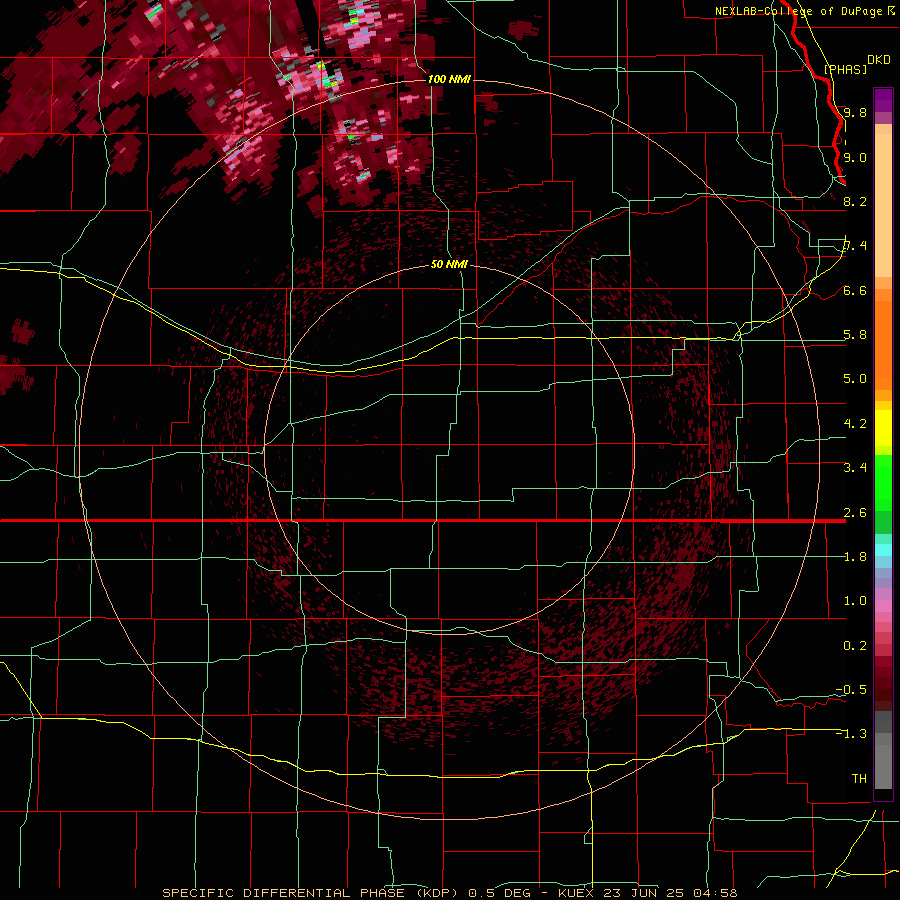Select the 8.2 value on the color scale
Image resolution: width=900 pixels, height=900 pixels.
tap(855, 201)
